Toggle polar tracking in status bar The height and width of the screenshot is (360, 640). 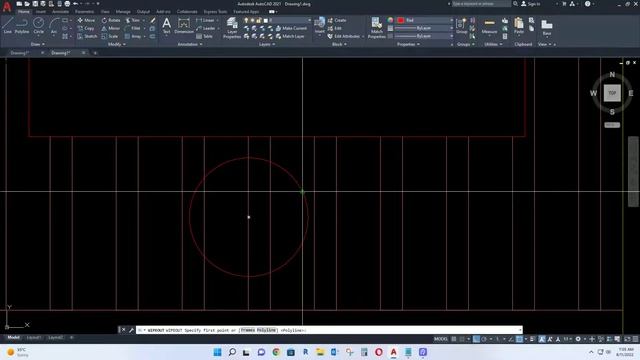coord(484,339)
